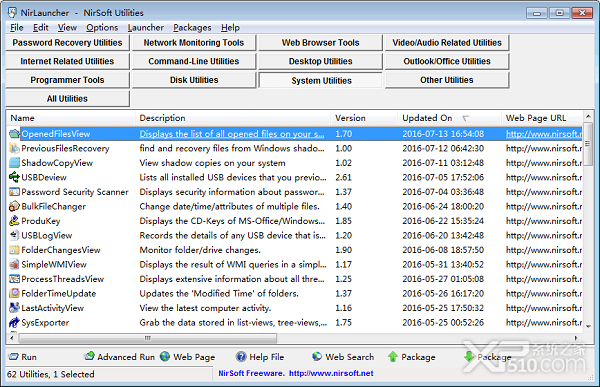Sort by the Version column header
This screenshot has height=387, width=600.
coord(364,118)
